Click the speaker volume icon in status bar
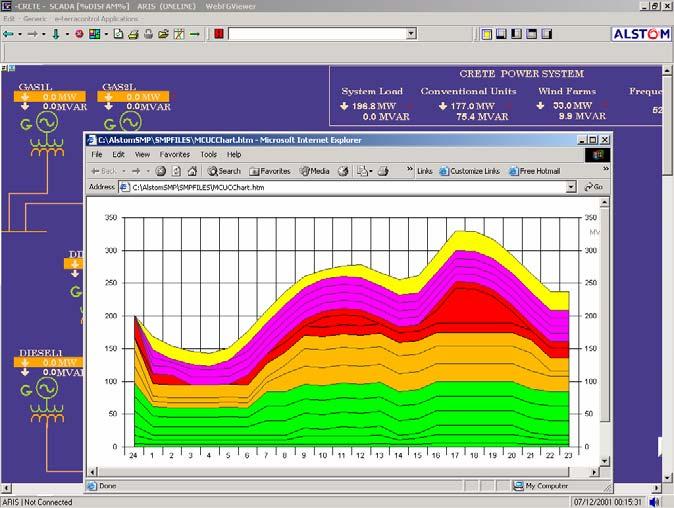 tap(655, 502)
